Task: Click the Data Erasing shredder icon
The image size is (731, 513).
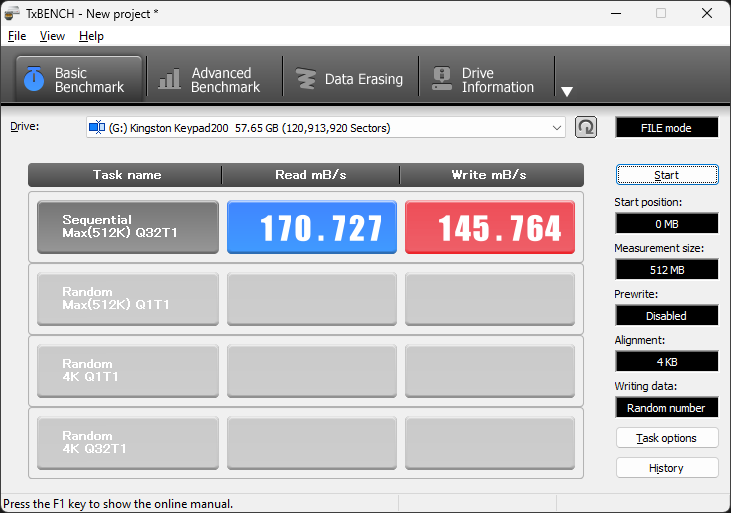Action: [x=305, y=80]
